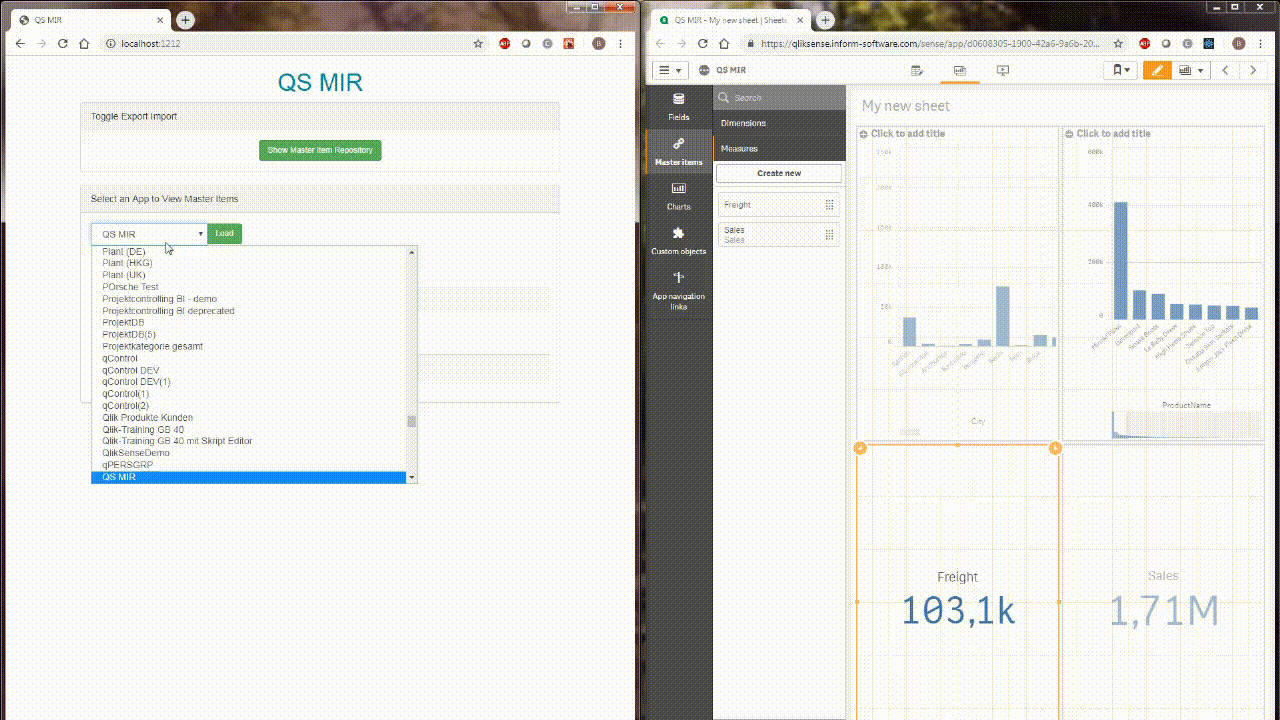Expand the Measures section
The height and width of the screenshot is (720, 1280).
click(780, 148)
